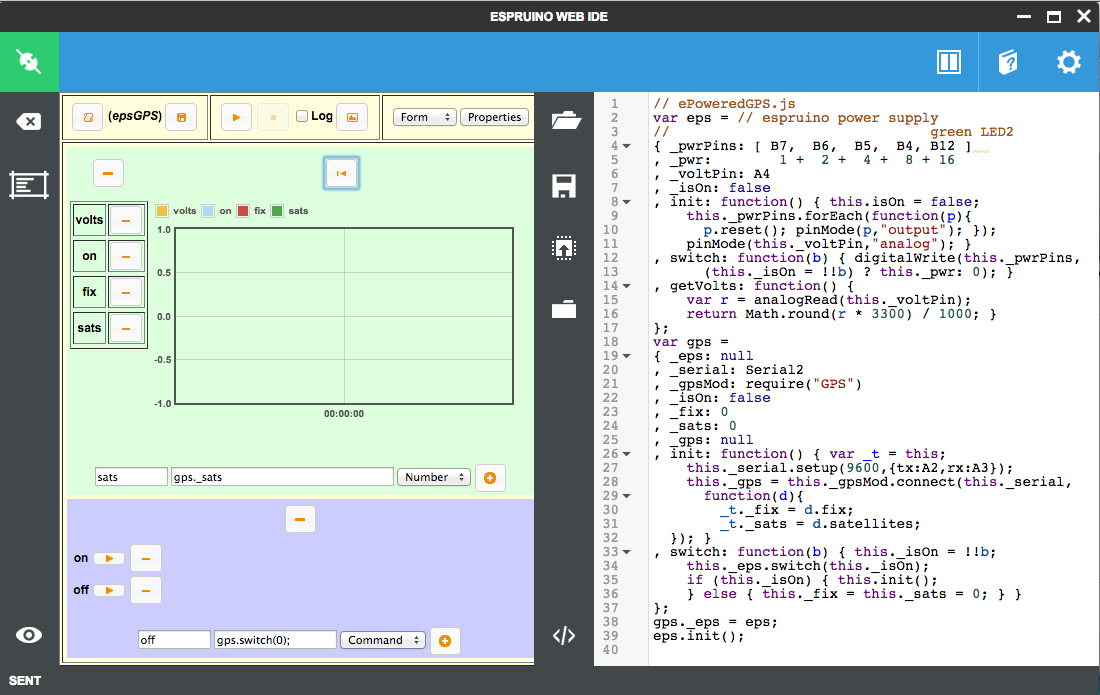Open the Form dropdown
Viewport: 1100px width, 695px height.
pyautogui.click(x=424, y=117)
